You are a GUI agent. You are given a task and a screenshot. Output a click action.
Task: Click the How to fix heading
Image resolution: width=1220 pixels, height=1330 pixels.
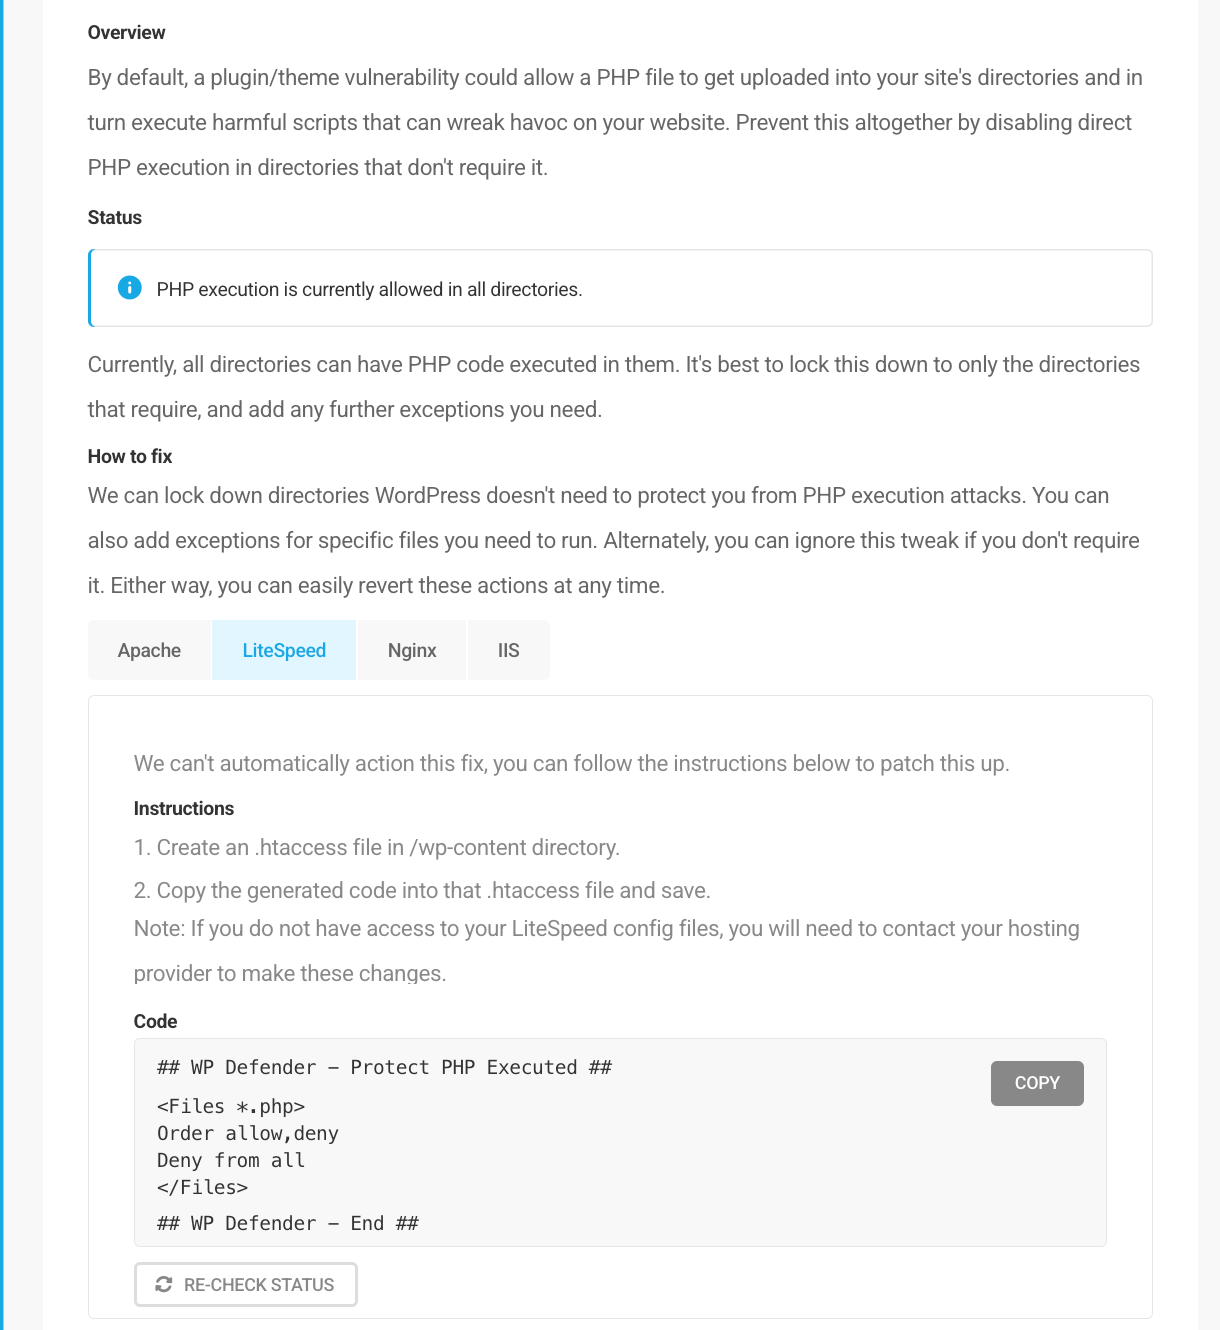[130, 456]
